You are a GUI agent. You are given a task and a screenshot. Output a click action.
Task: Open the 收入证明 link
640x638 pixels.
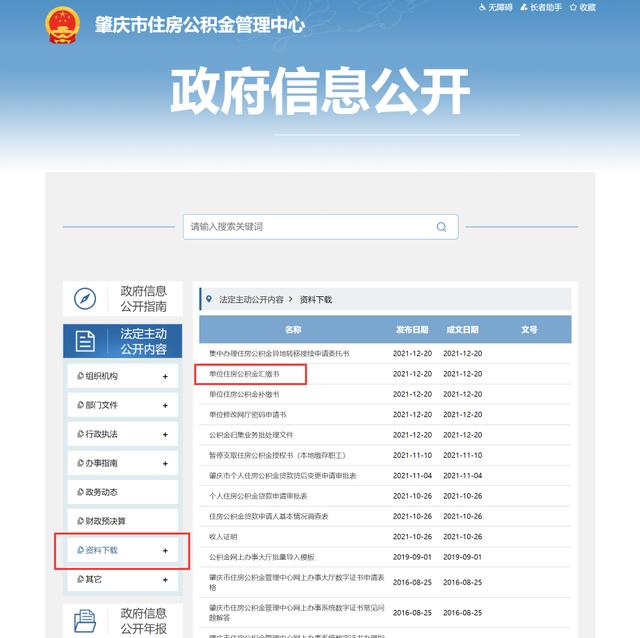223,537
